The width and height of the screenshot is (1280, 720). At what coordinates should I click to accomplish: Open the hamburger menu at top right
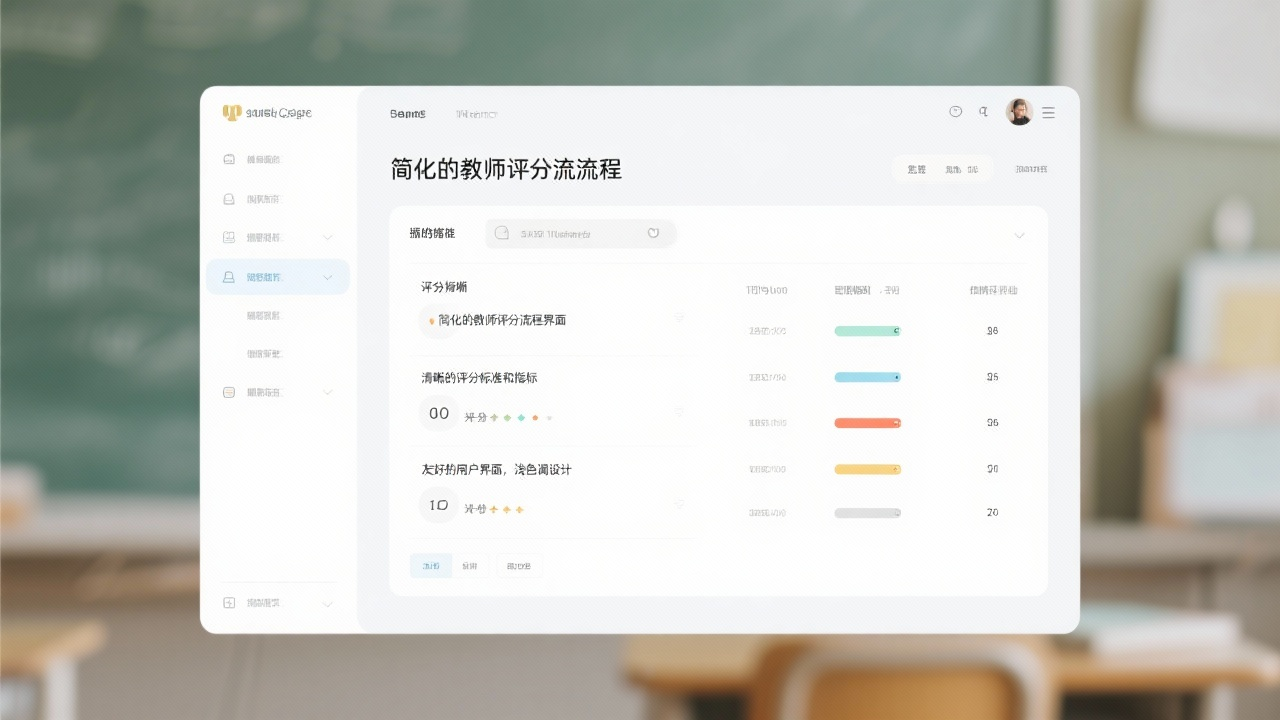coord(1047,112)
